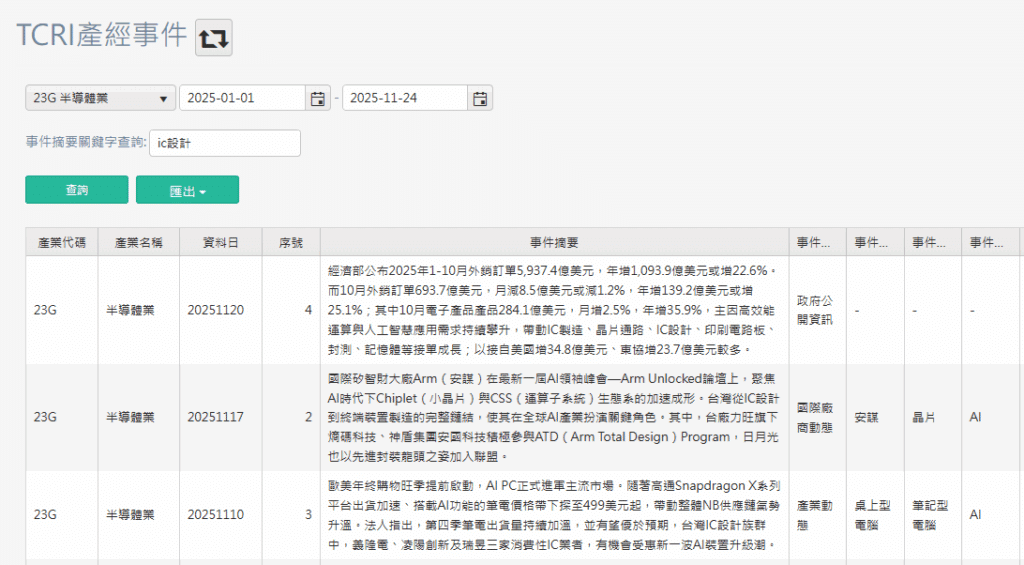Expand the 匯出 export dropdown button
Viewport: 1024px width, 565px height.
pyautogui.click(x=187, y=190)
